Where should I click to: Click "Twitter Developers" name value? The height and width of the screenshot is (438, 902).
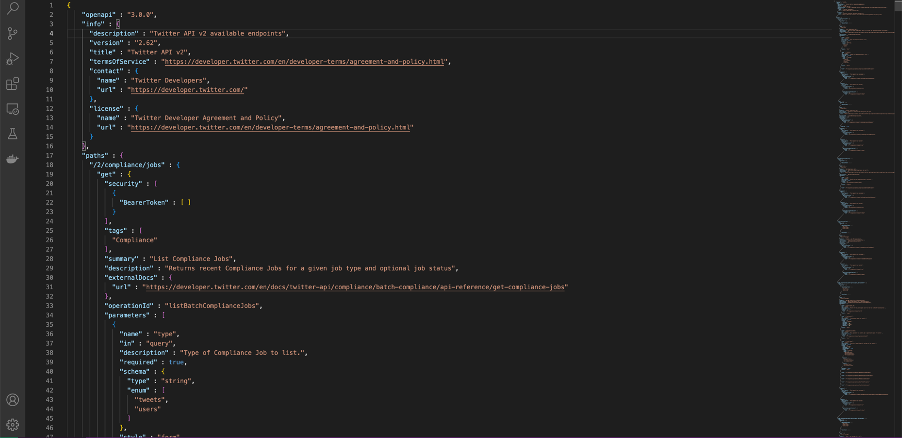(170, 80)
